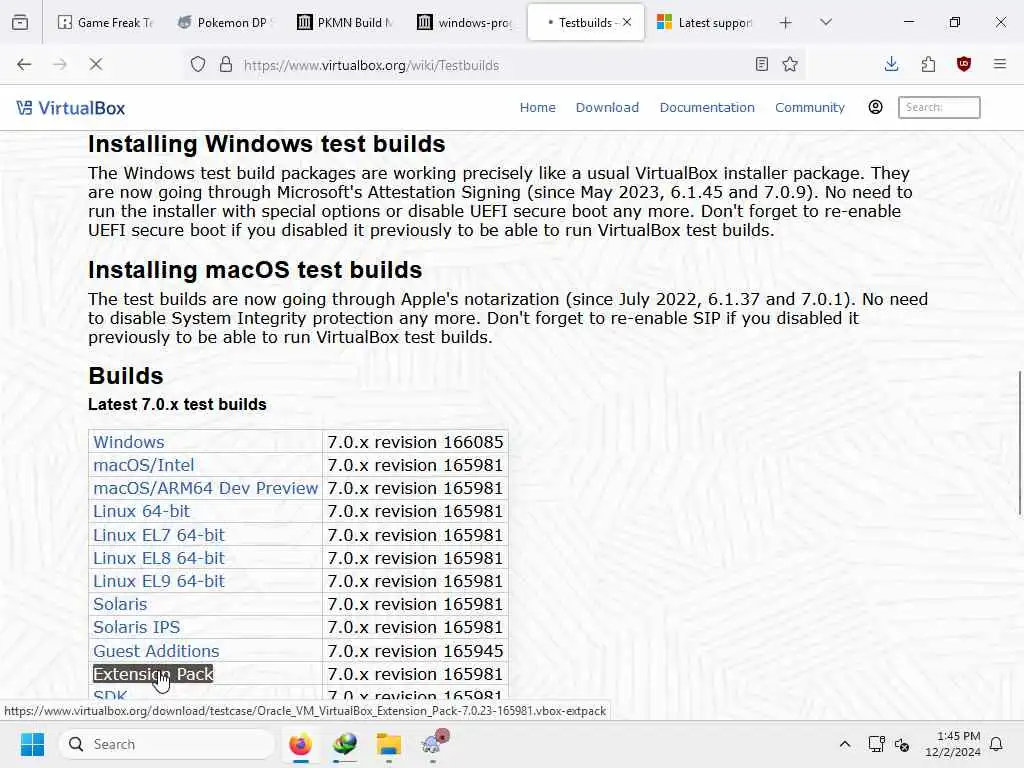
Task: Stop page loading with the X button
Action: tap(95, 64)
